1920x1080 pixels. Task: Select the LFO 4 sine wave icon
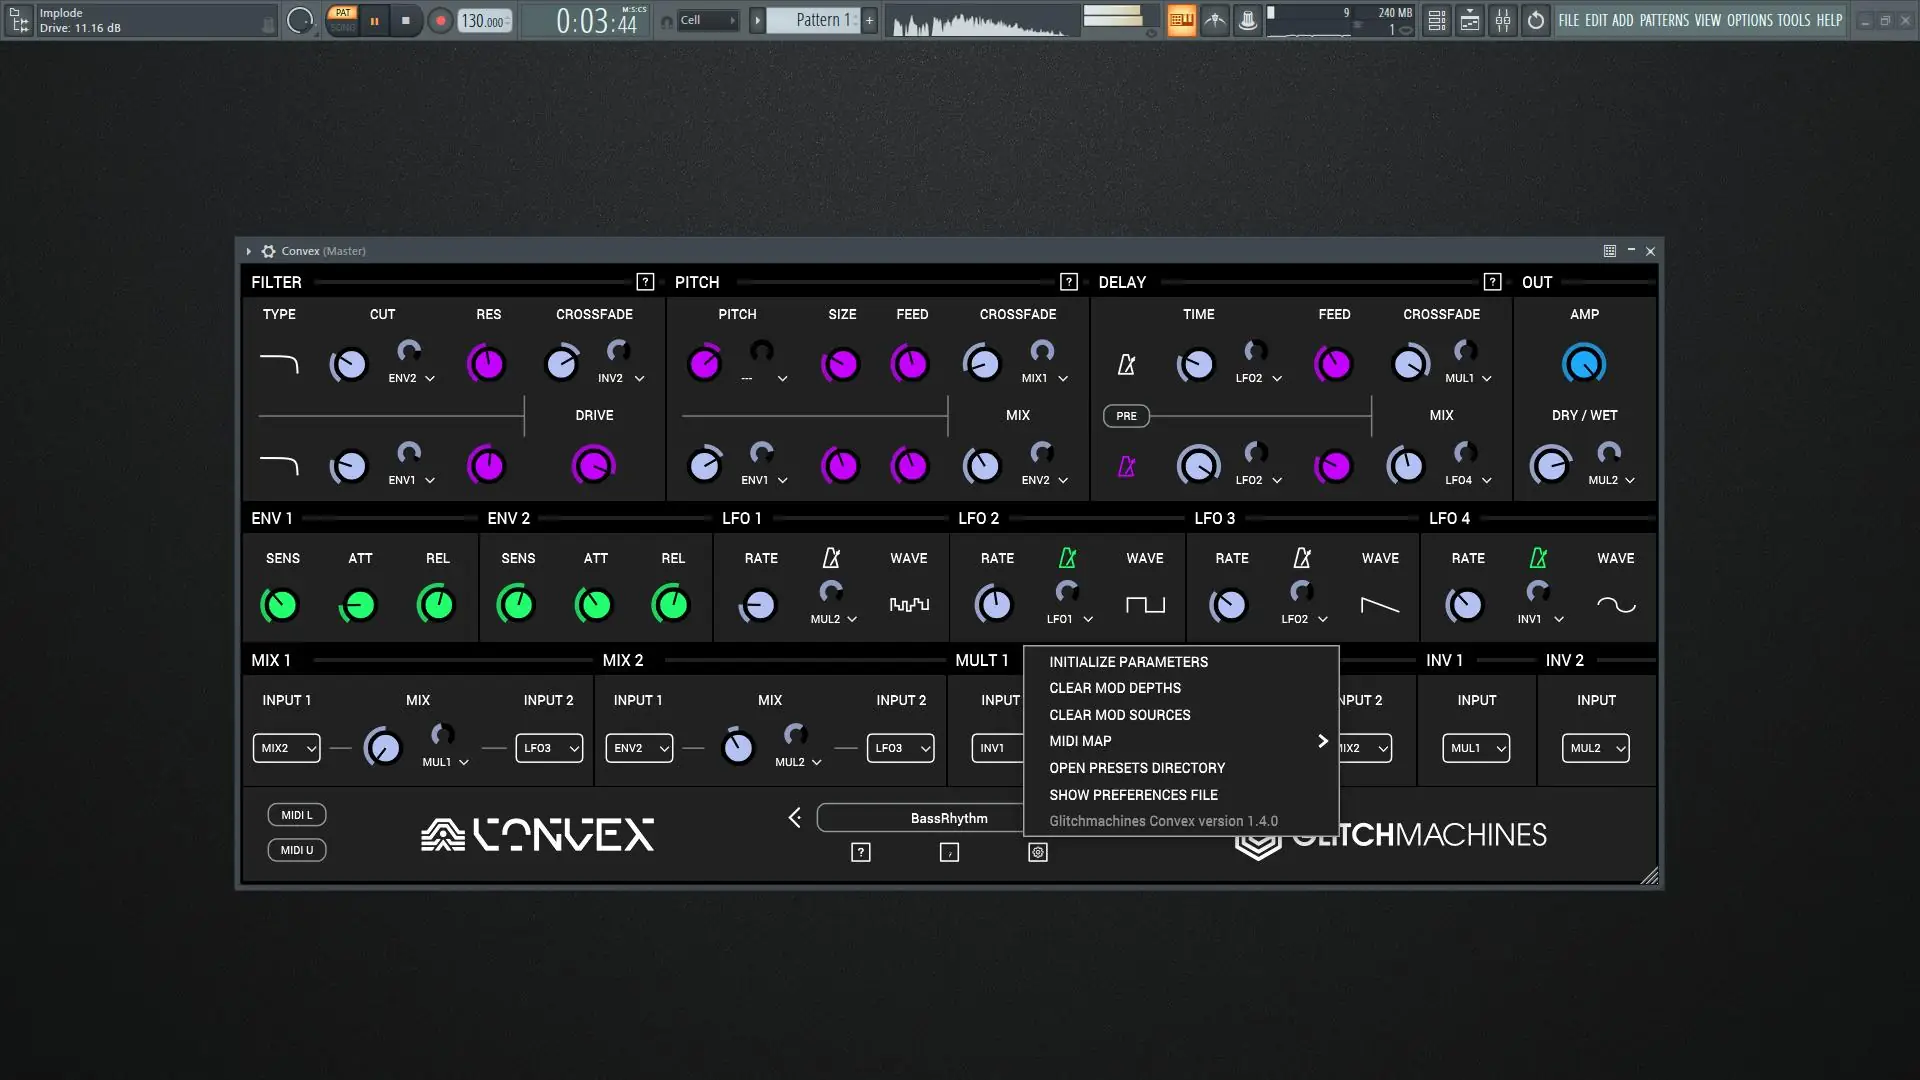tap(1615, 605)
